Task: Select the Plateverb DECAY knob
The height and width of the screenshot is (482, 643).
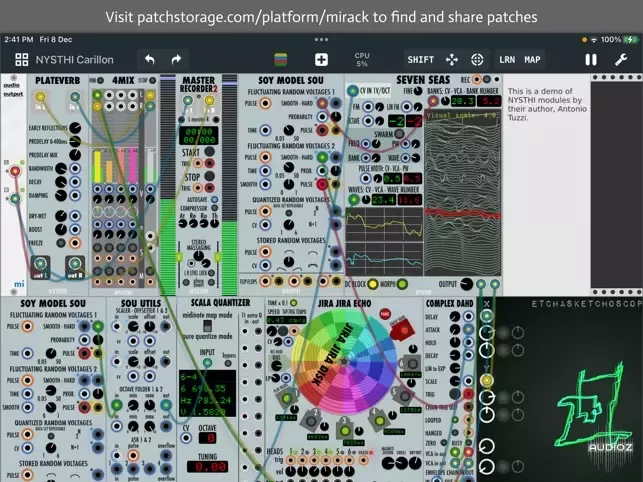Action: click(61, 182)
